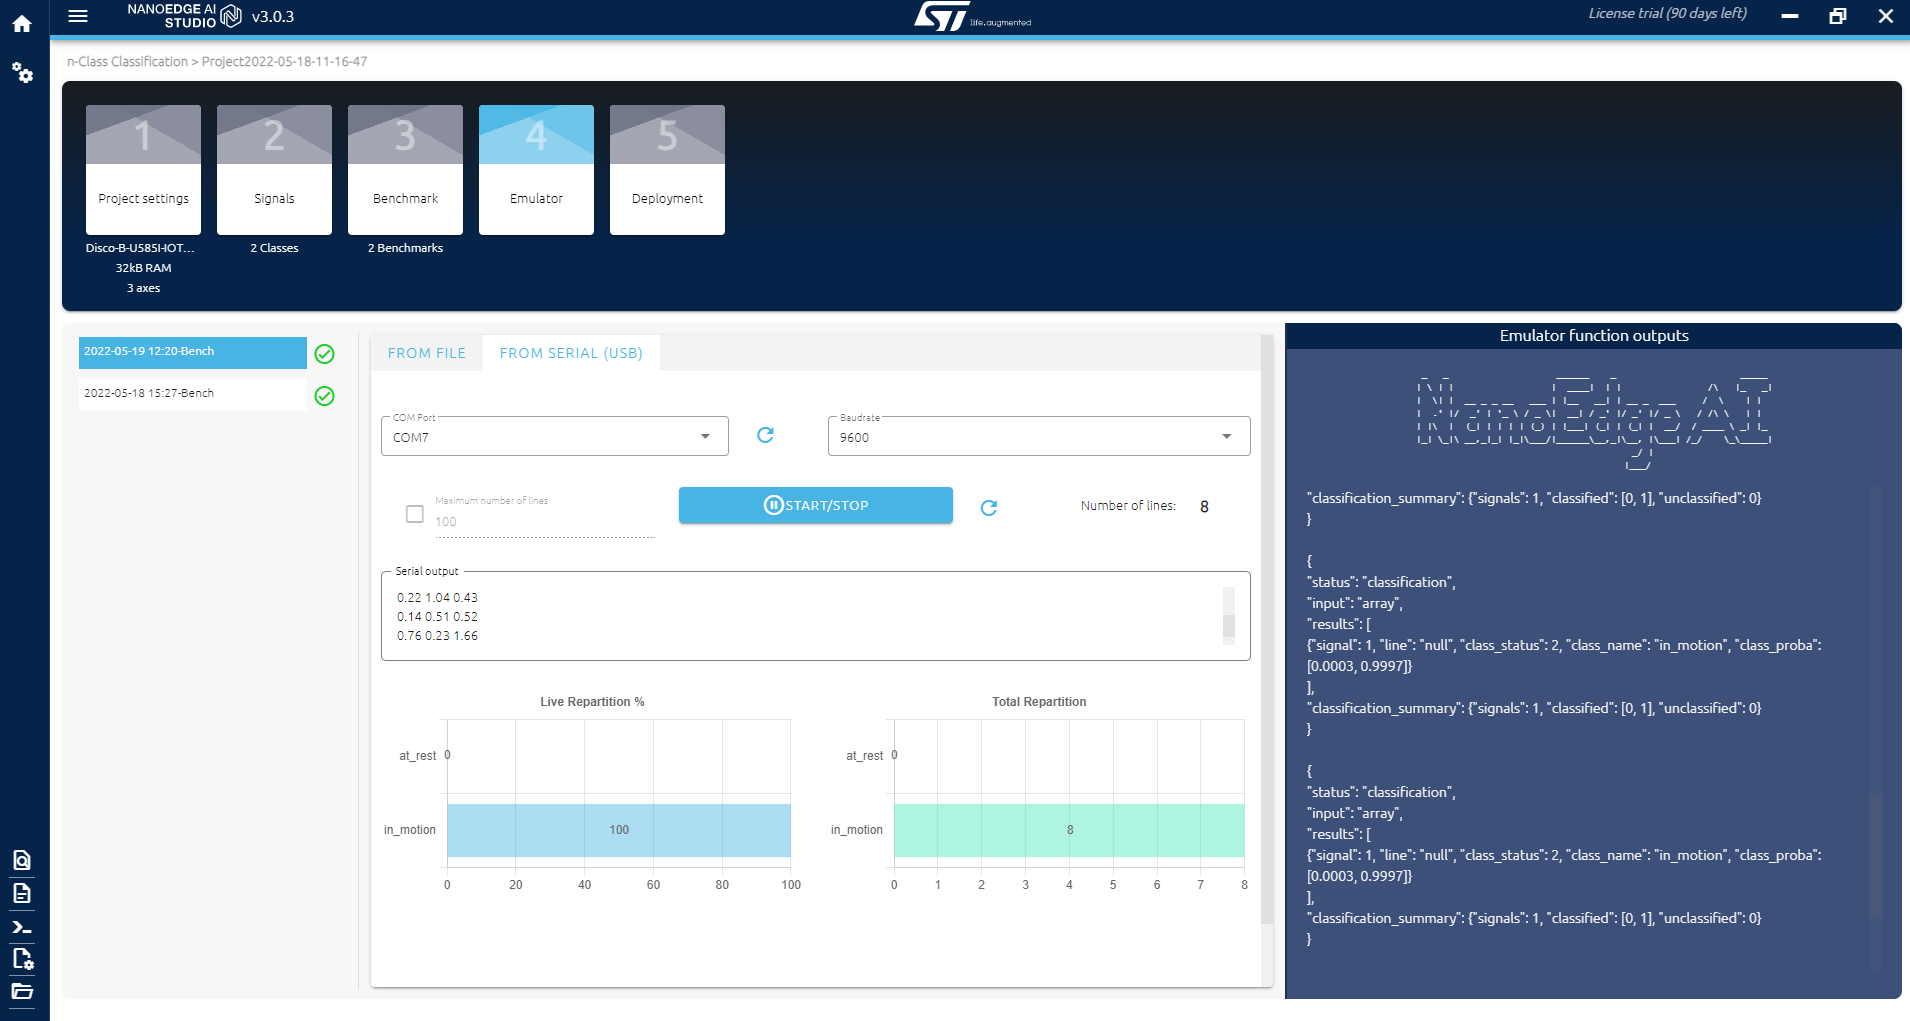
Task: Open the hamburger menu
Action: point(78,16)
